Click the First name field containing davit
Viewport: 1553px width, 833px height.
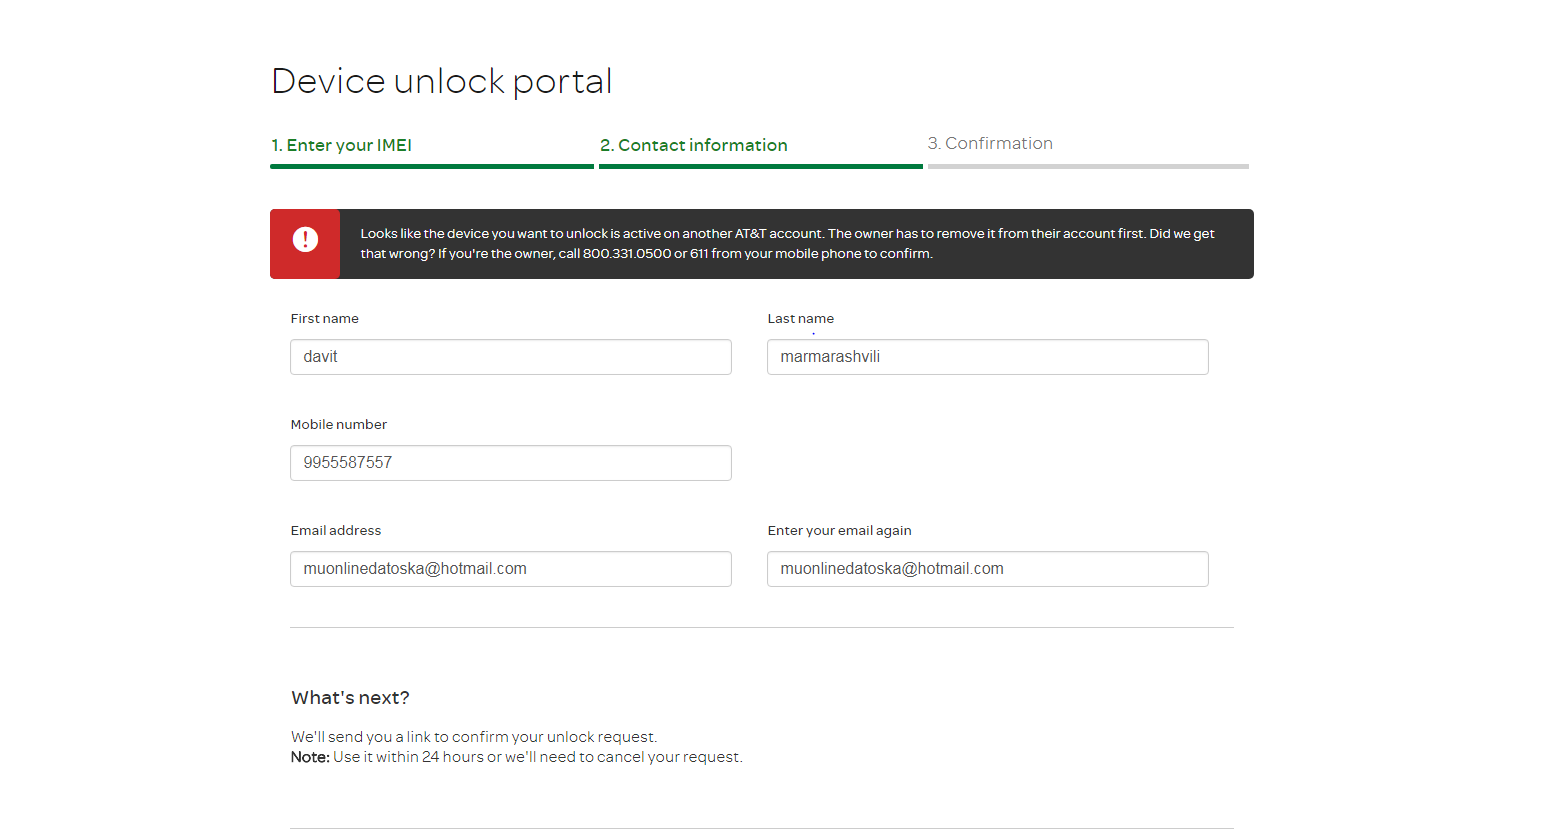pyautogui.click(x=510, y=357)
